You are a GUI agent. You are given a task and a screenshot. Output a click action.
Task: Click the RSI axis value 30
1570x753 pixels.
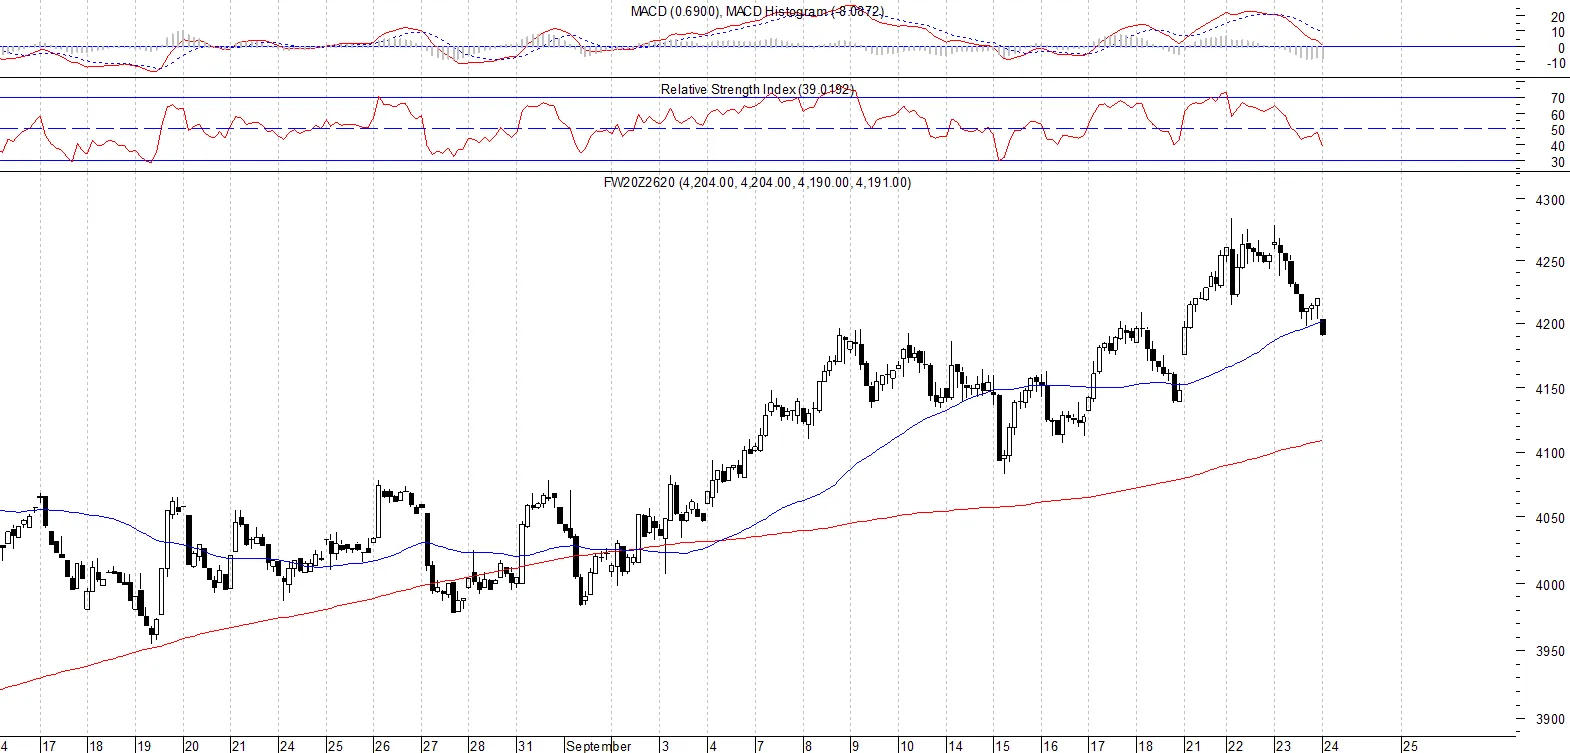click(x=1558, y=162)
